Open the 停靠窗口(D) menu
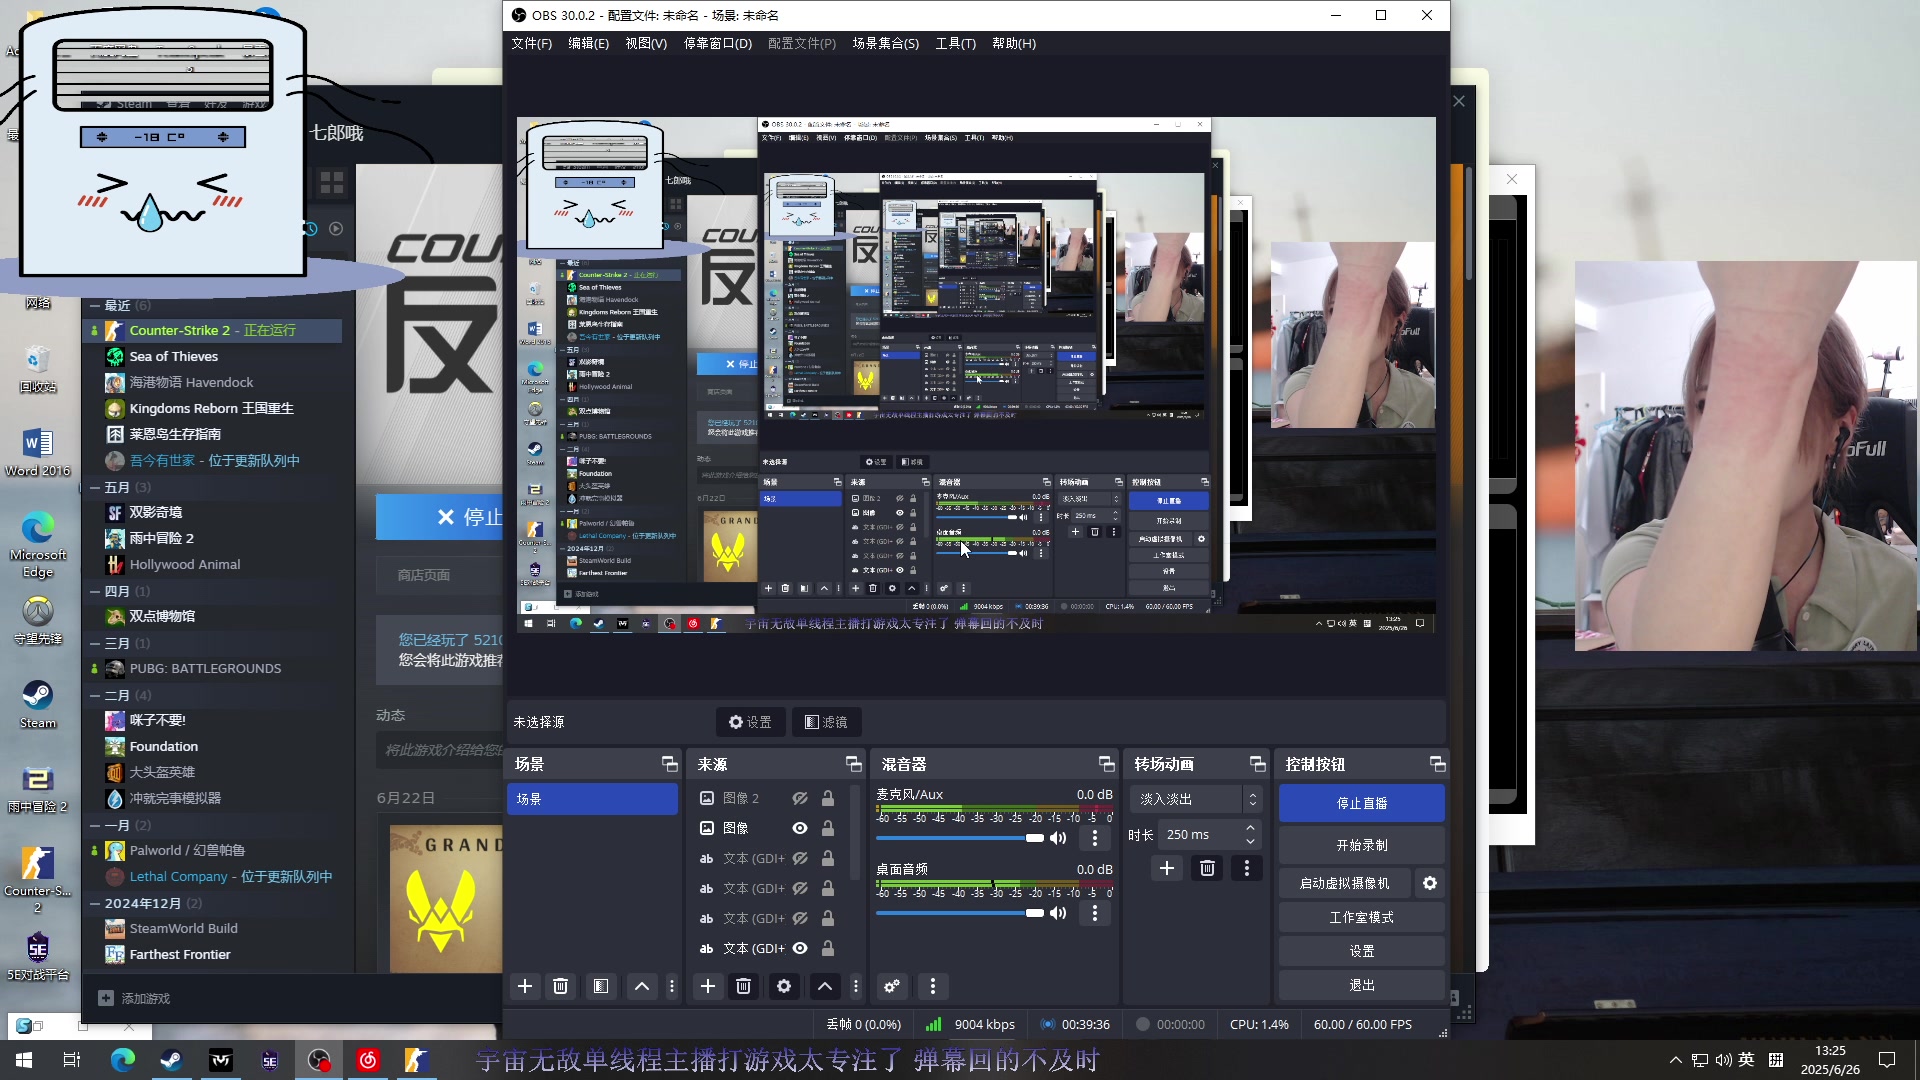Viewport: 1920px width, 1080px height. [717, 43]
